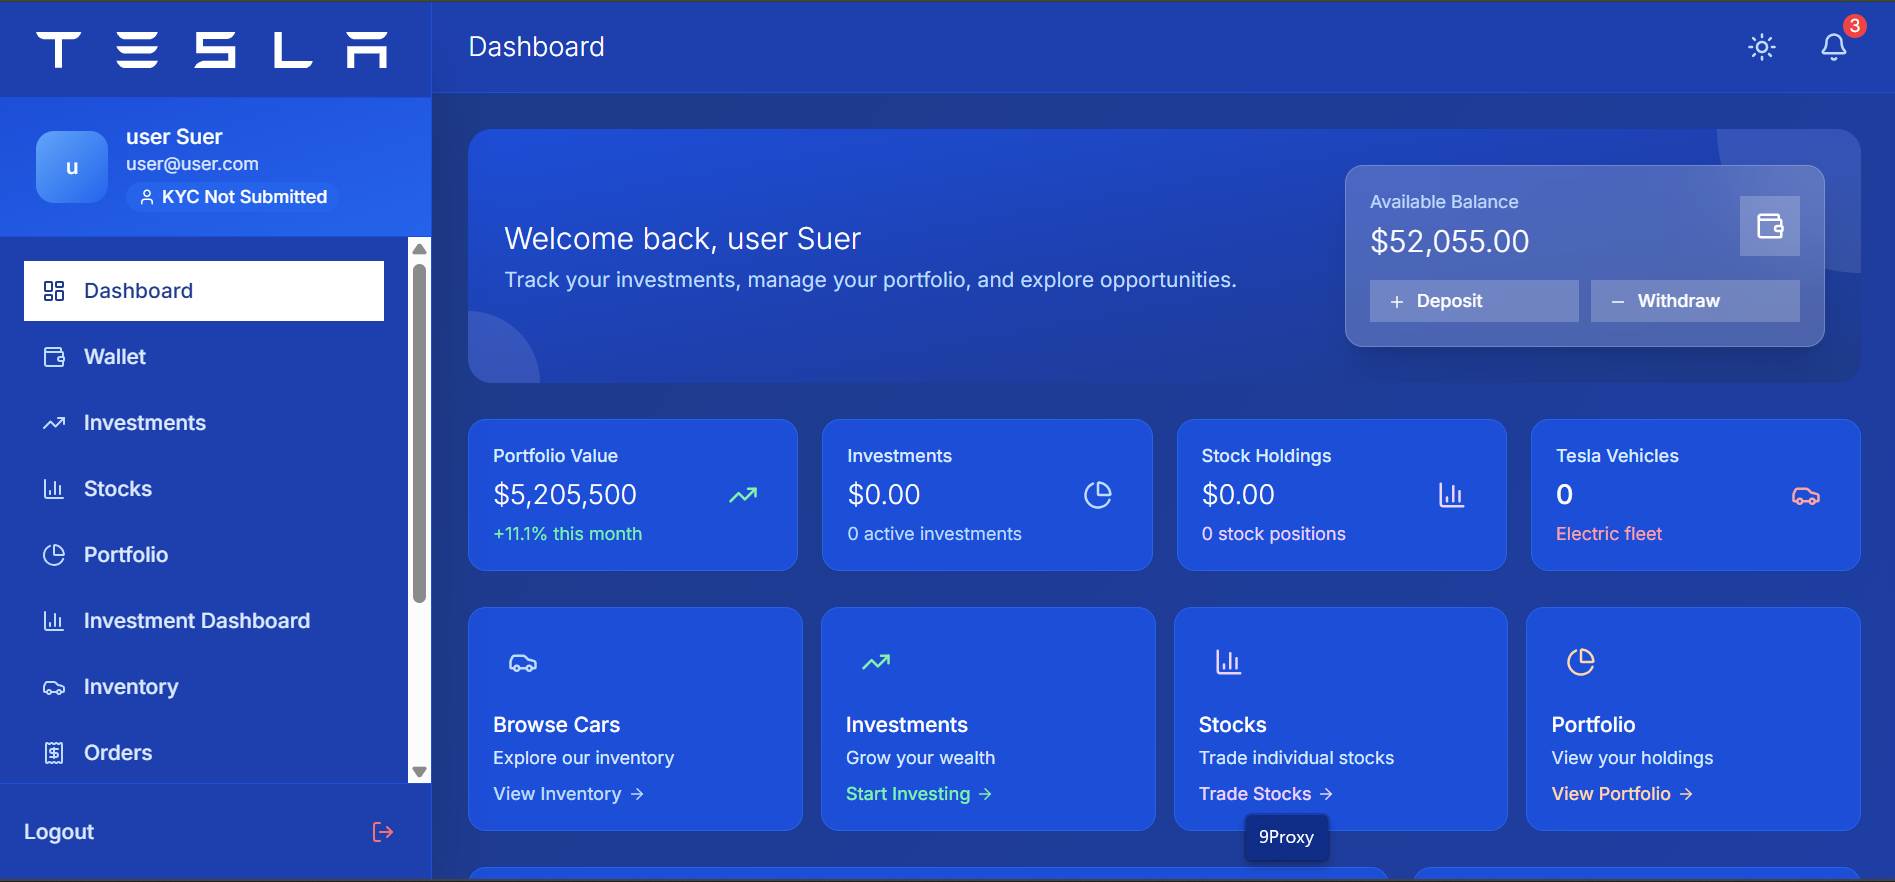Viewport: 1895px width, 882px height.
Task: Click the View Inventory link
Action: [x=568, y=794]
